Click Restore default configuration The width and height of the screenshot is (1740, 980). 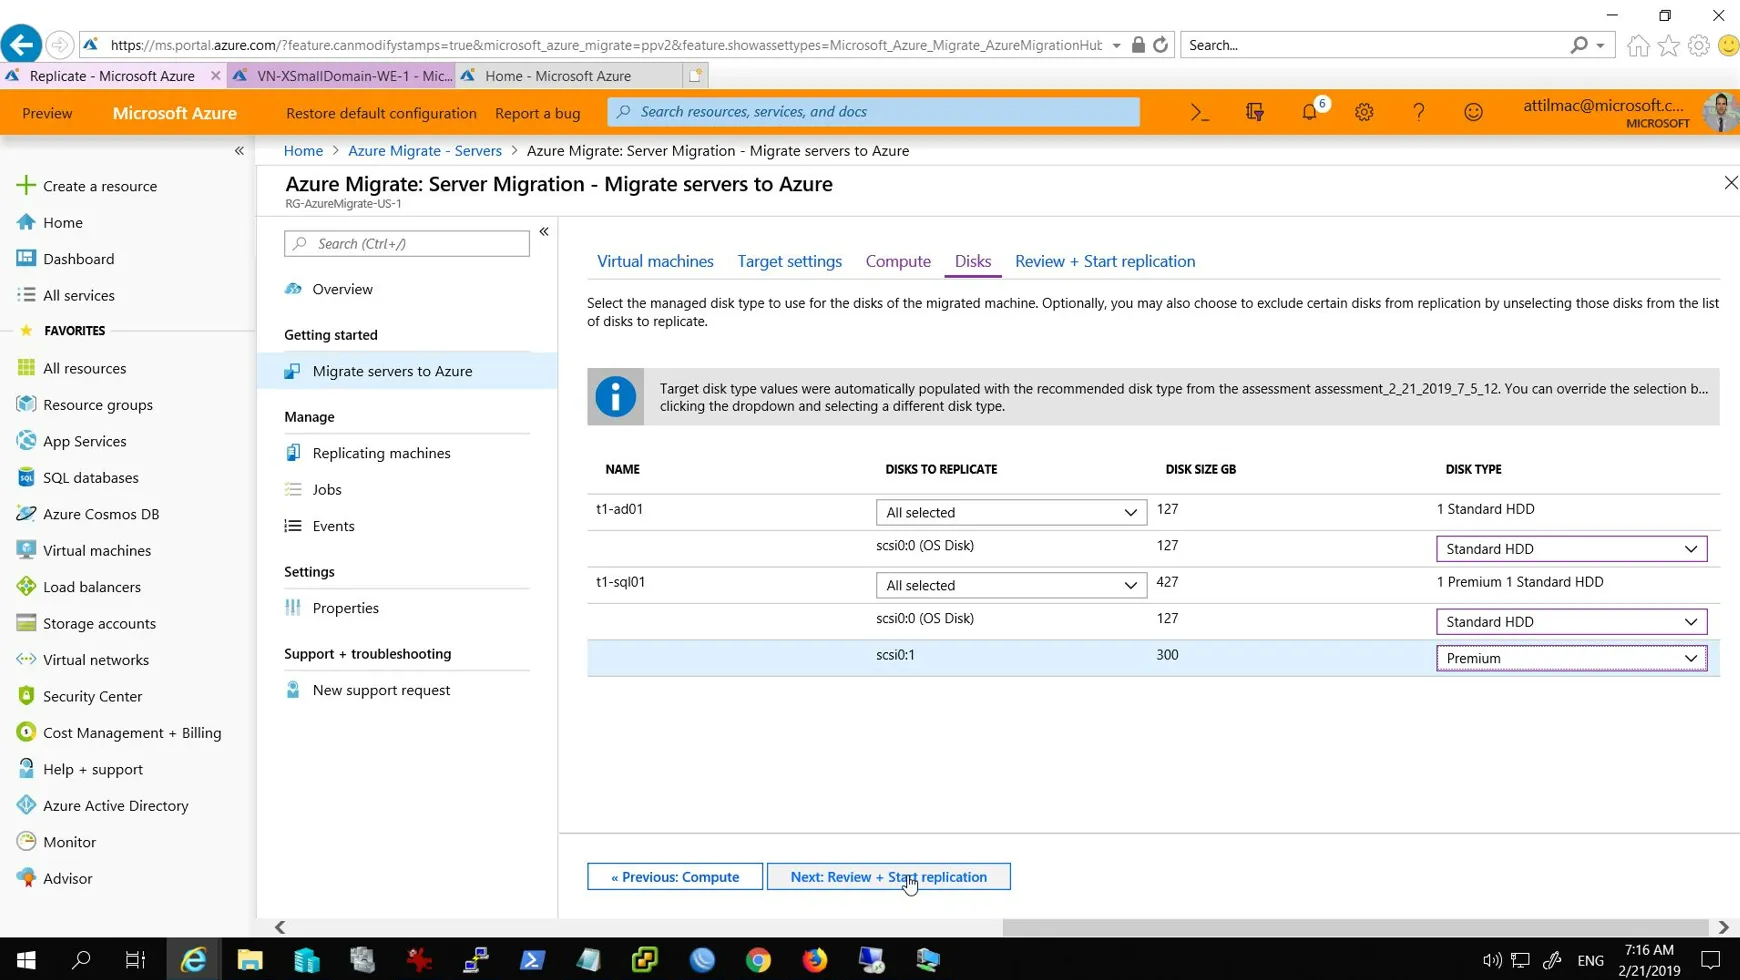click(x=381, y=113)
